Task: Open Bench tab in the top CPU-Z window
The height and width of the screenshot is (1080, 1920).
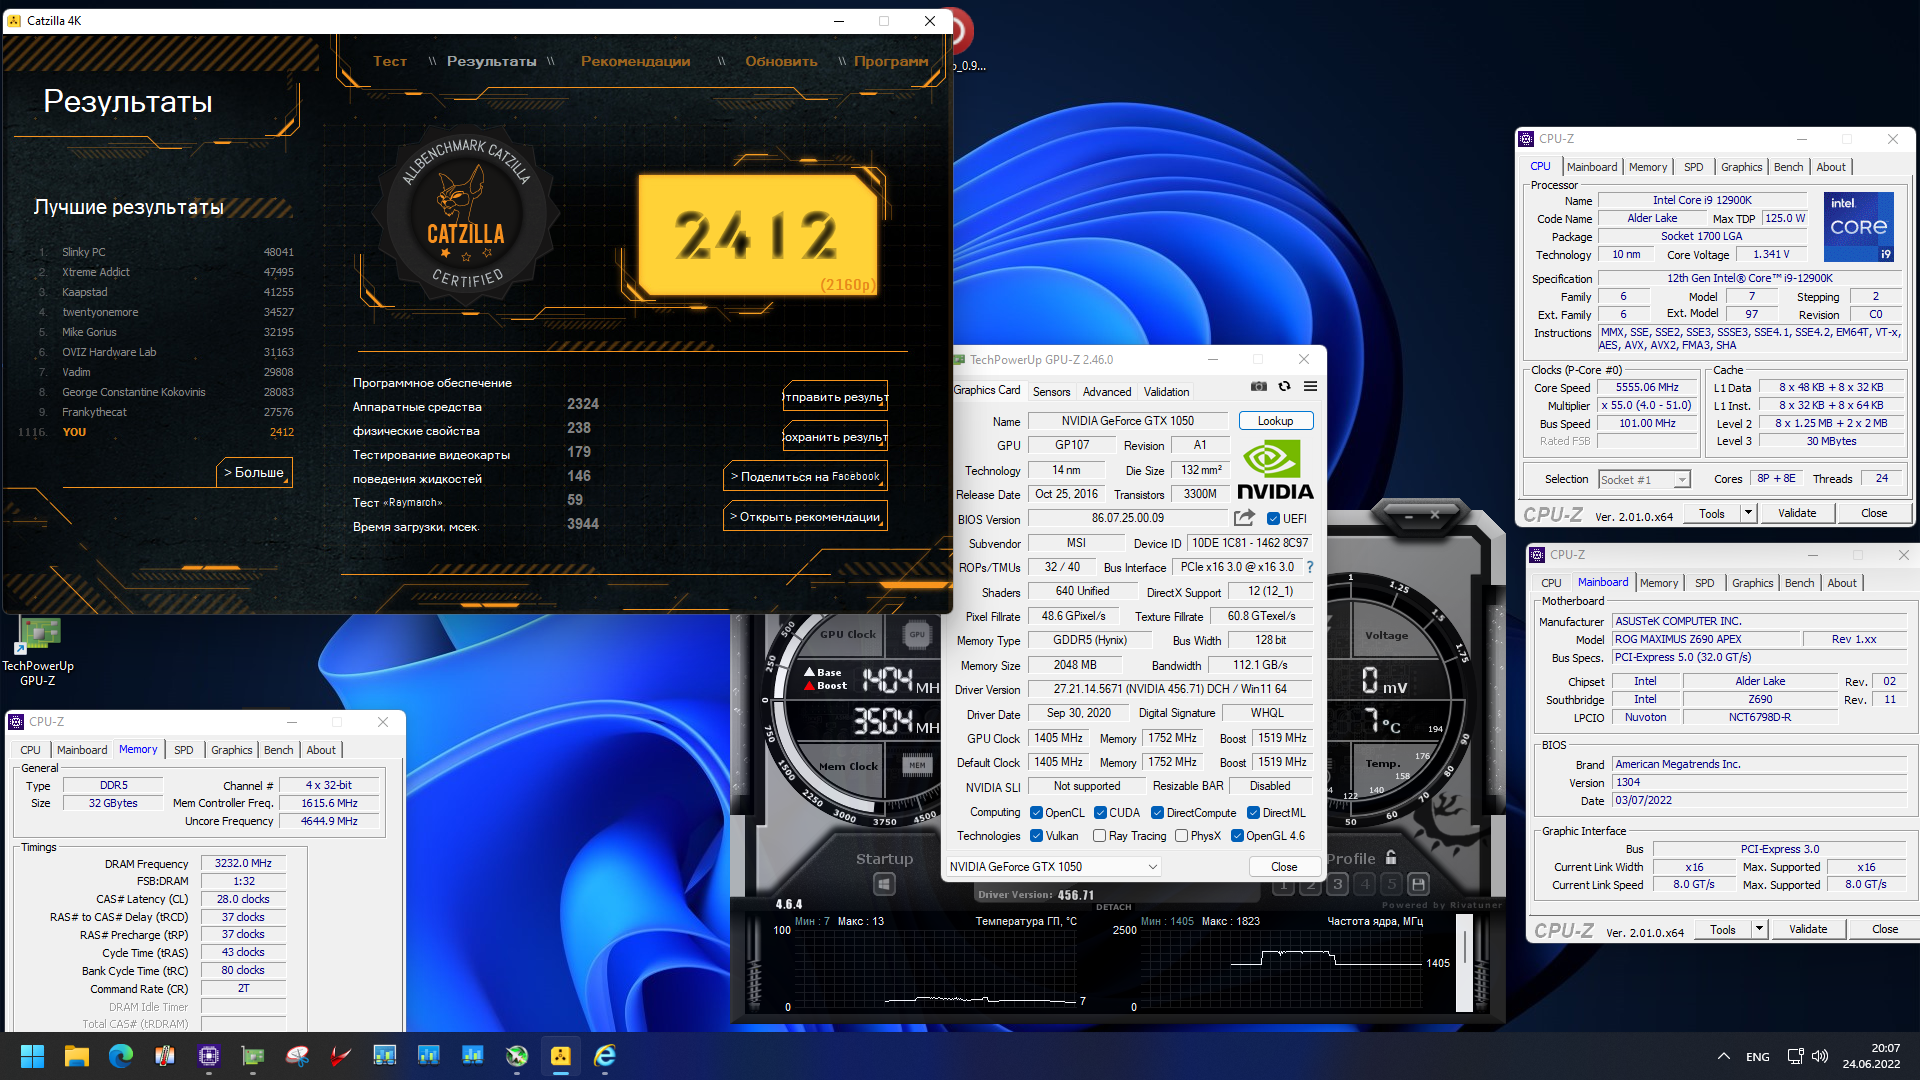Action: (x=1789, y=167)
